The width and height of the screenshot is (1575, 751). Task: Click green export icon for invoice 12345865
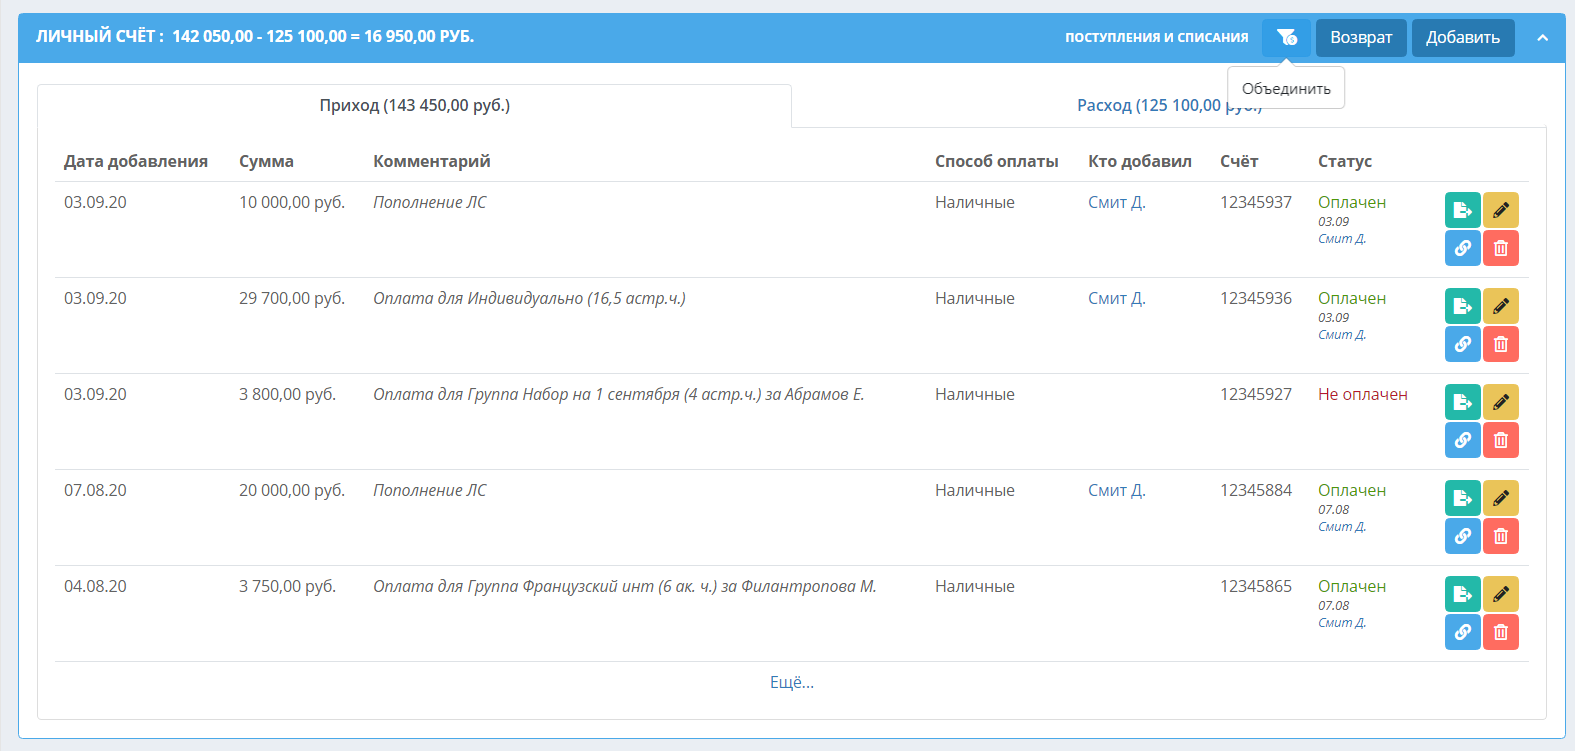[1463, 594]
